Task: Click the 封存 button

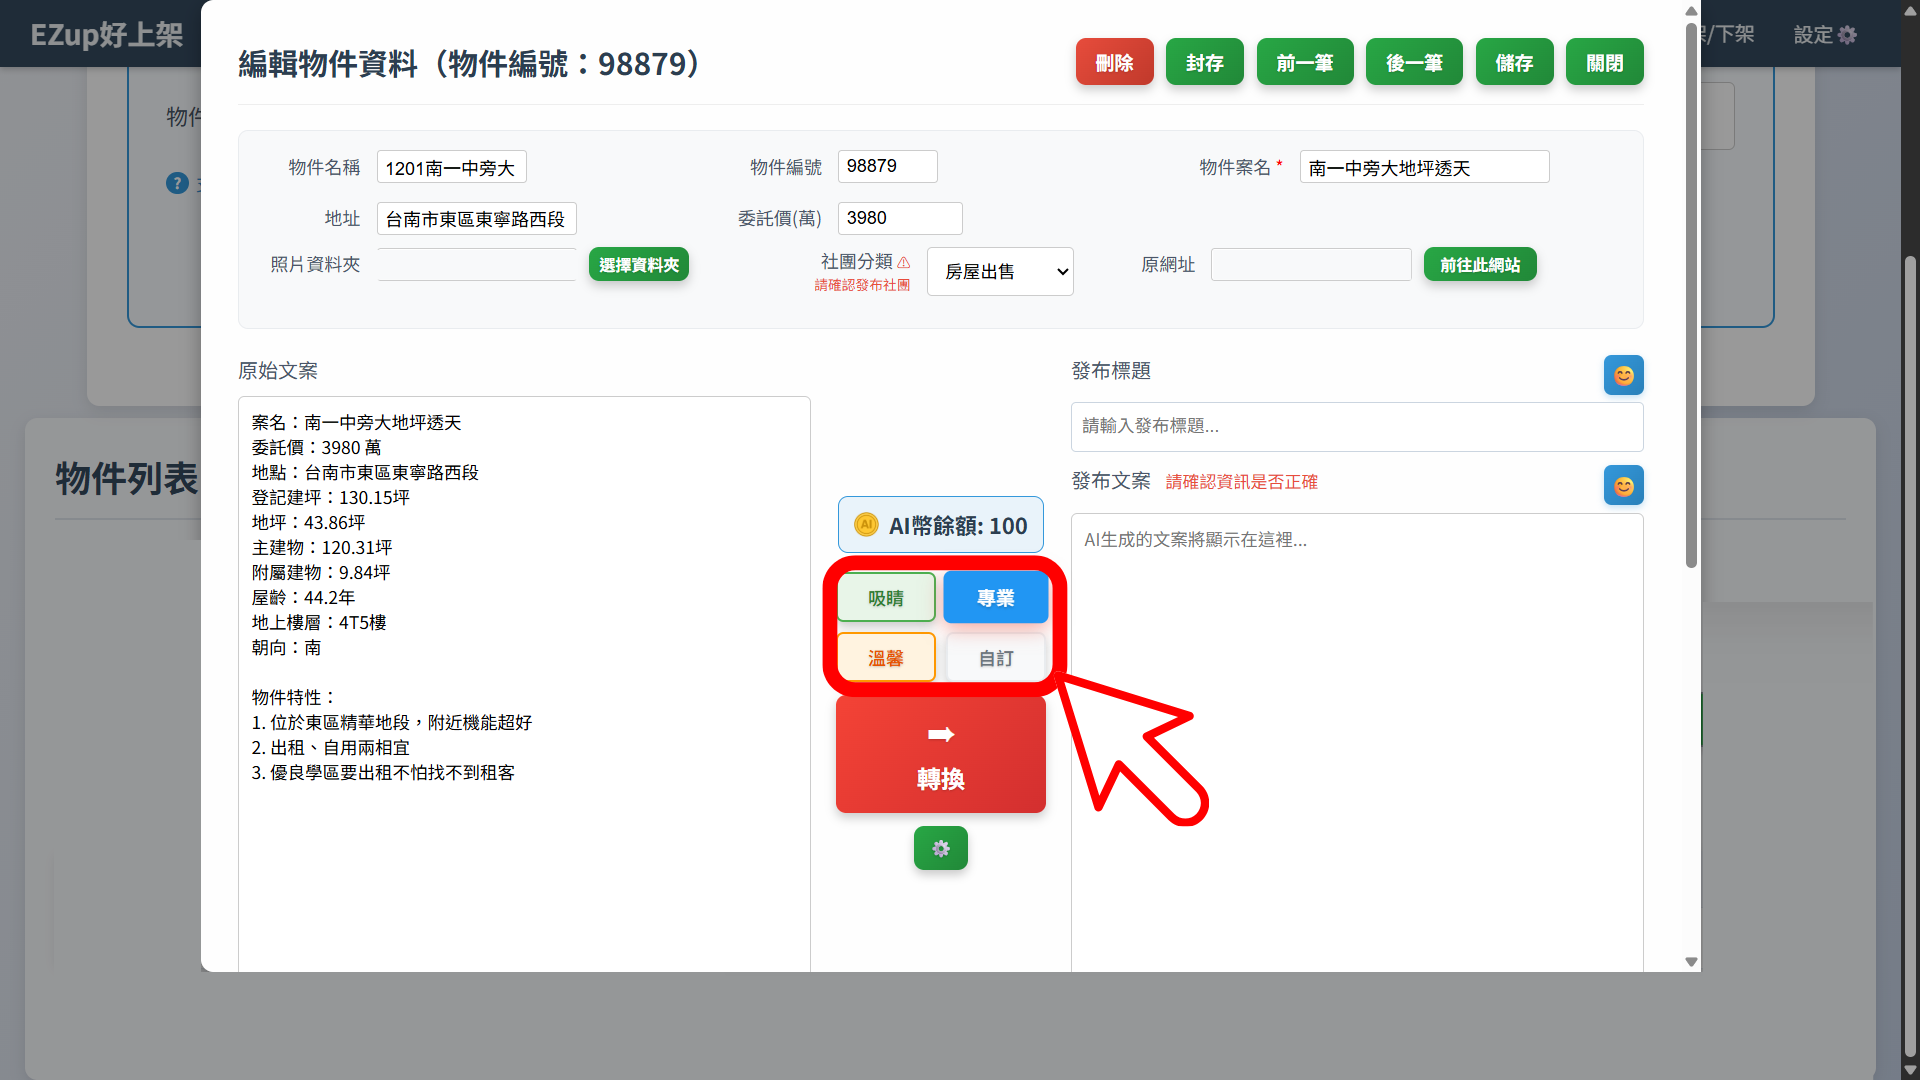Action: click(x=1204, y=62)
